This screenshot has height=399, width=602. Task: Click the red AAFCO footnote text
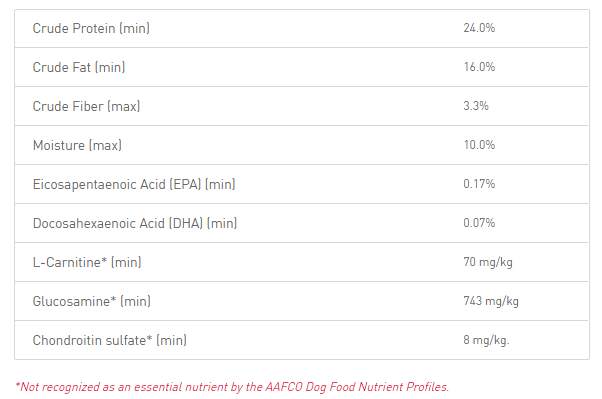point(232,387)
